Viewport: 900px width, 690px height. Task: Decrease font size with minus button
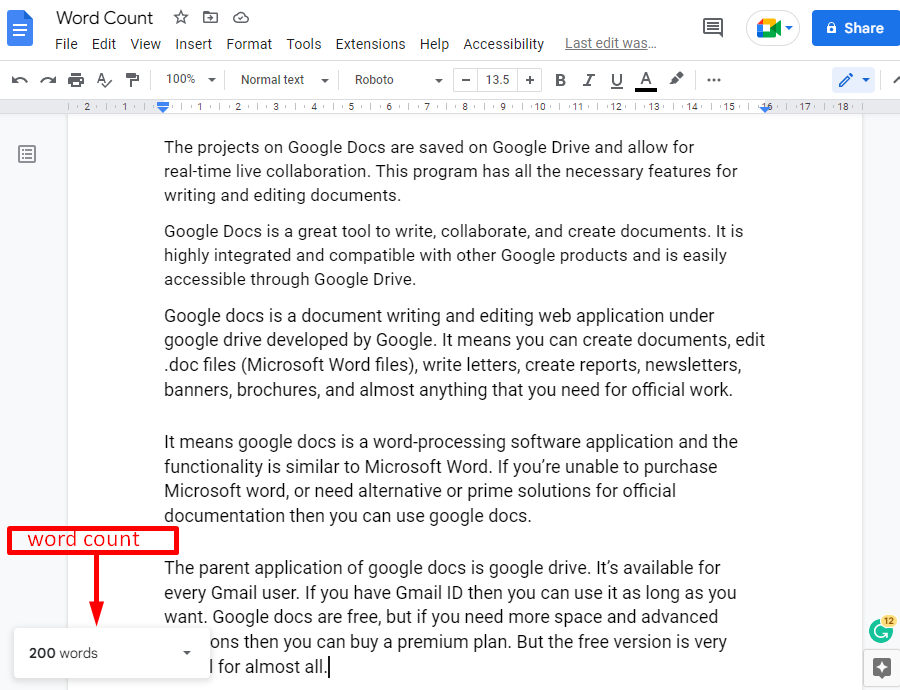(x=465, y=80)
